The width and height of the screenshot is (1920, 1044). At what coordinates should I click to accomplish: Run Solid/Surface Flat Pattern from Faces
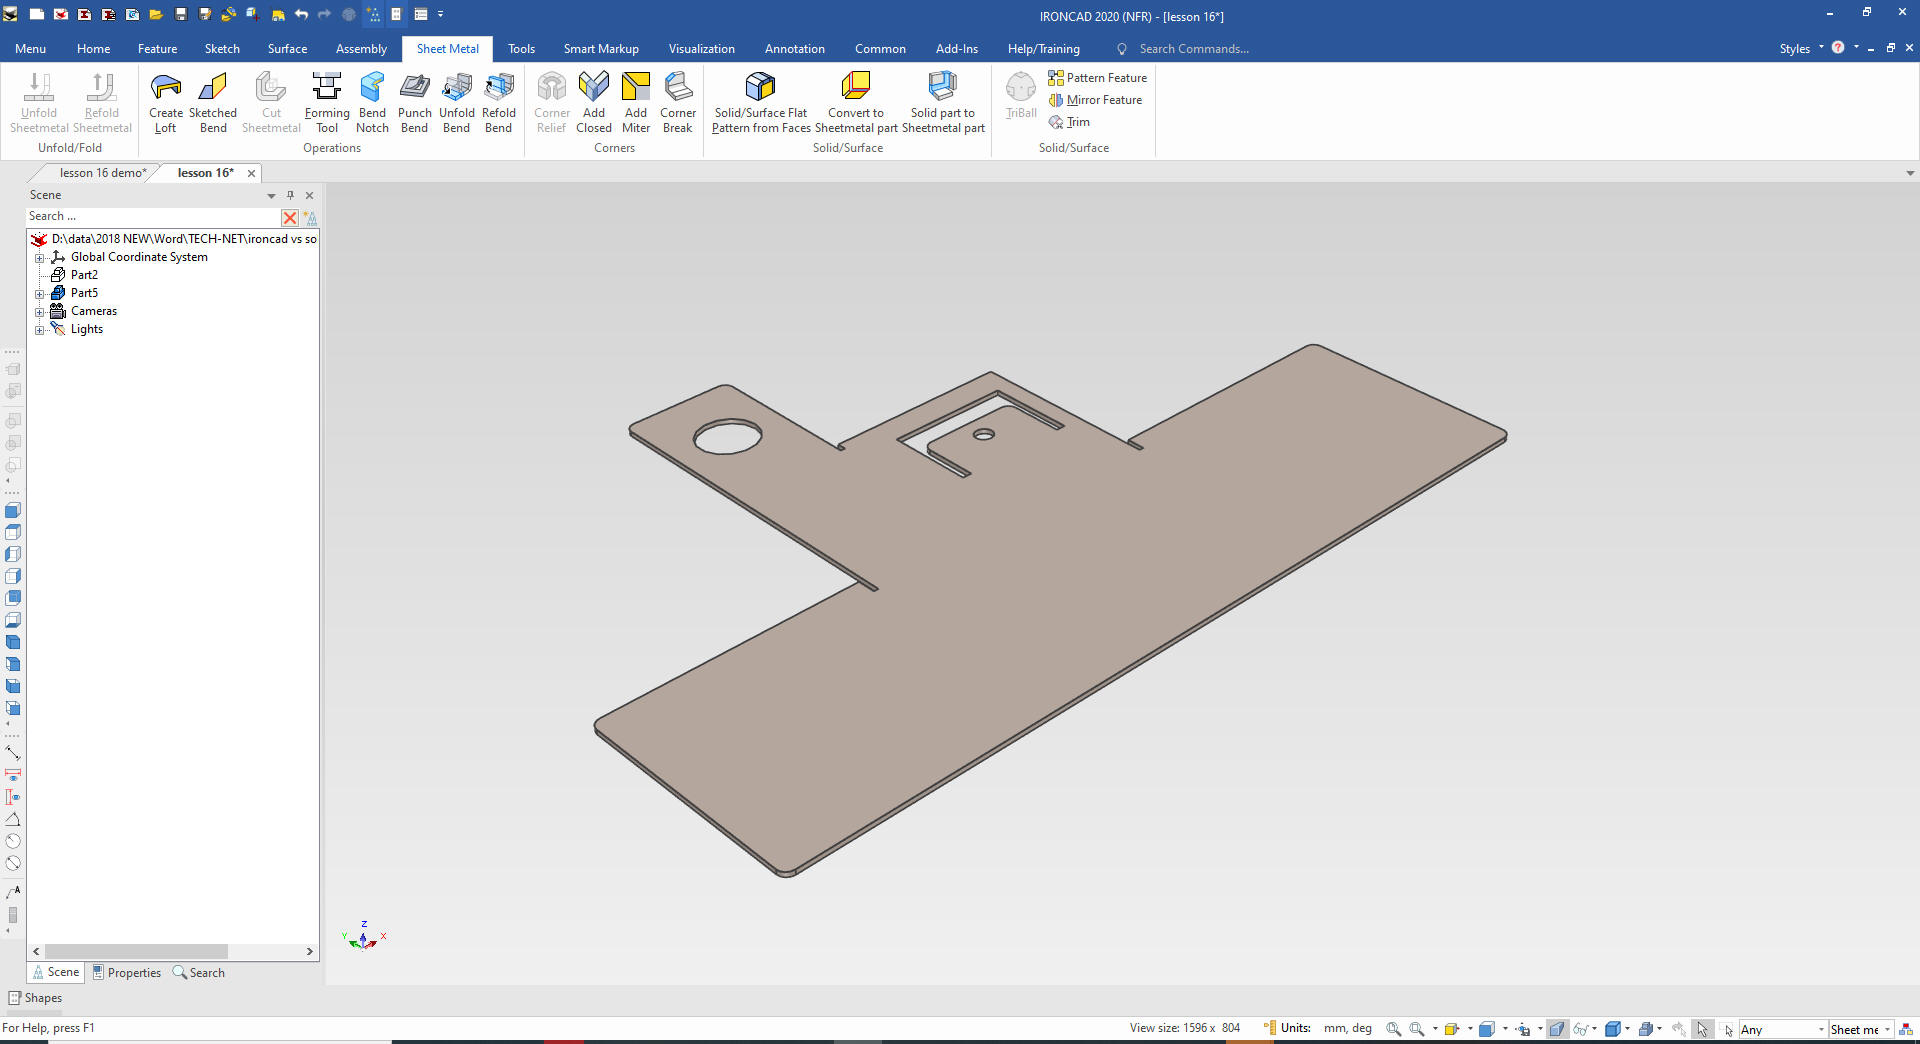pos(761,103)
